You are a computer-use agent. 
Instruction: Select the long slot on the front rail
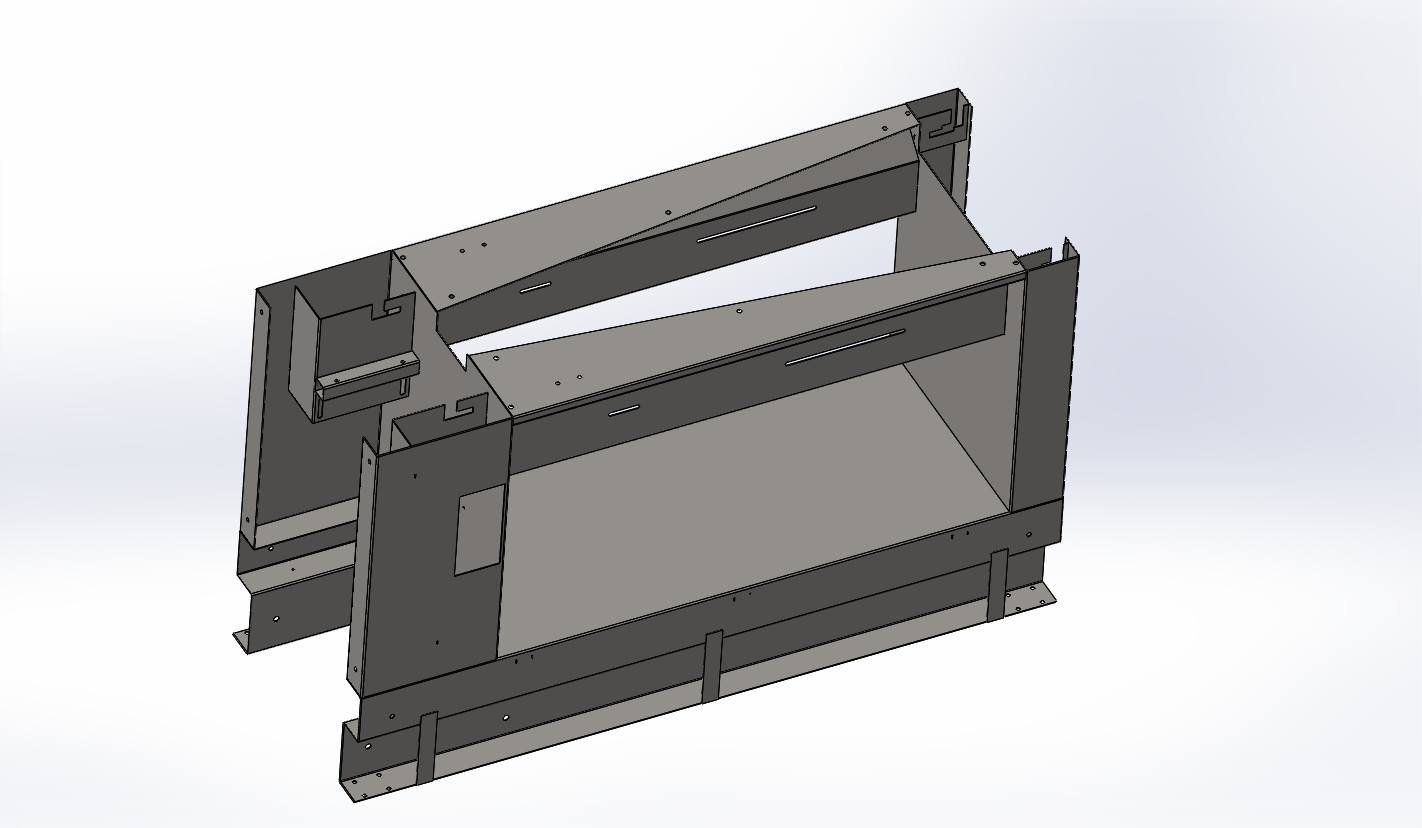pos(845,347)
